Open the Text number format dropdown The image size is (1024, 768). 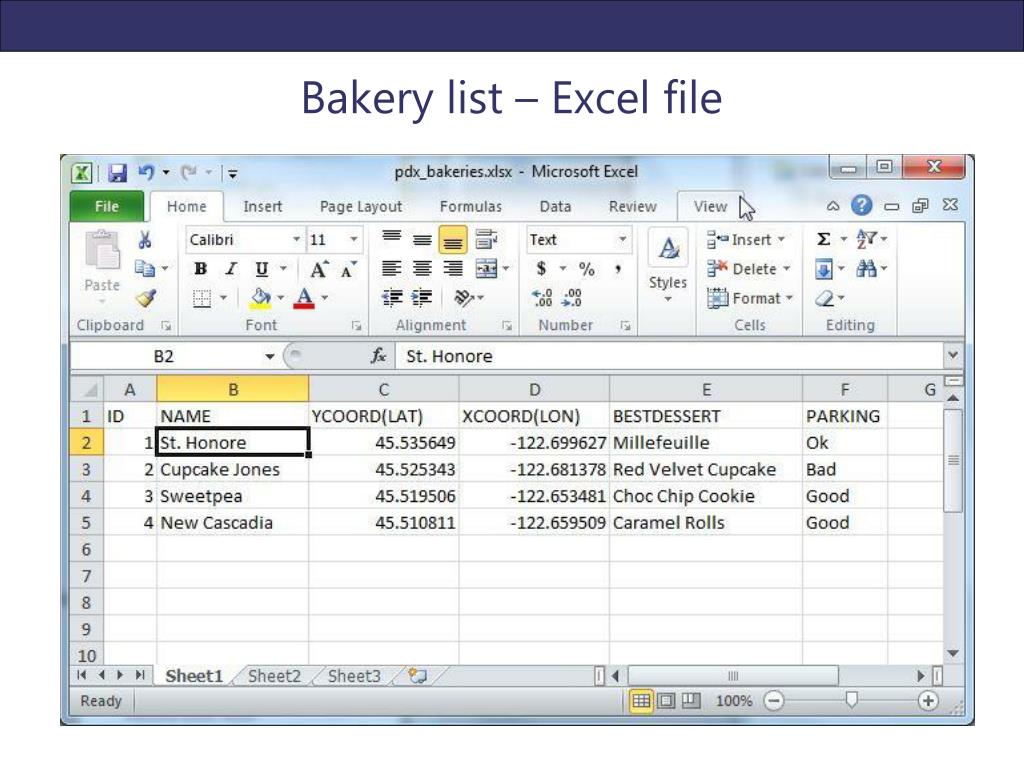click(x=622, y=240)
